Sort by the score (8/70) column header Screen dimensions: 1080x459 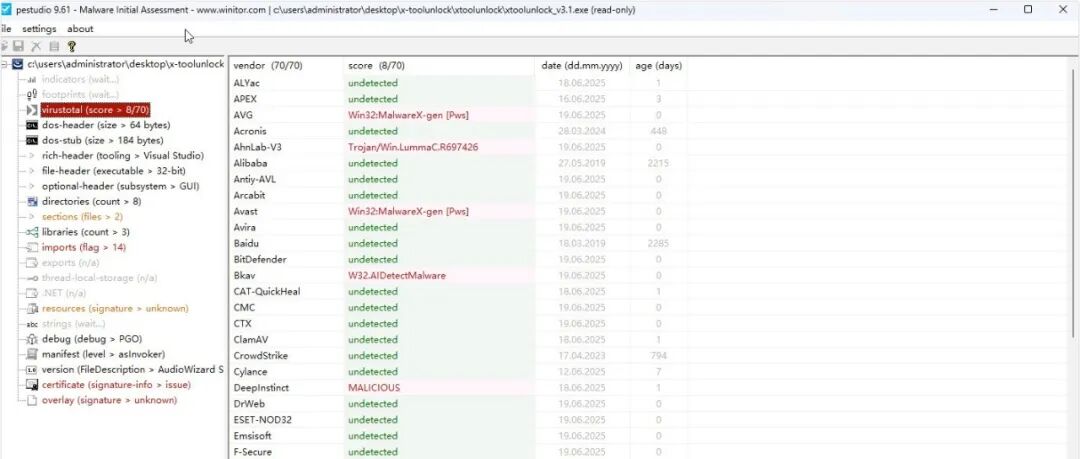439,66
